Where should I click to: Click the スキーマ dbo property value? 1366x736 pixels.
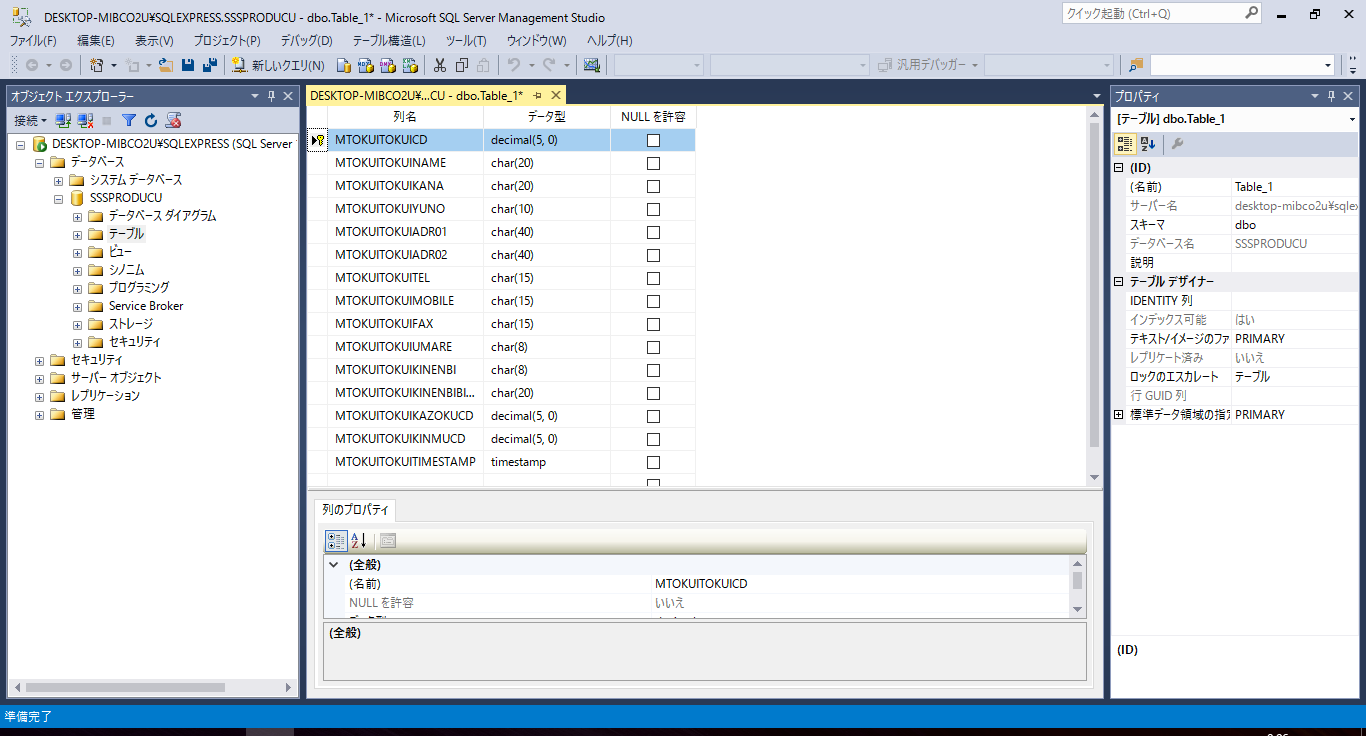[x=1294, y=225]
